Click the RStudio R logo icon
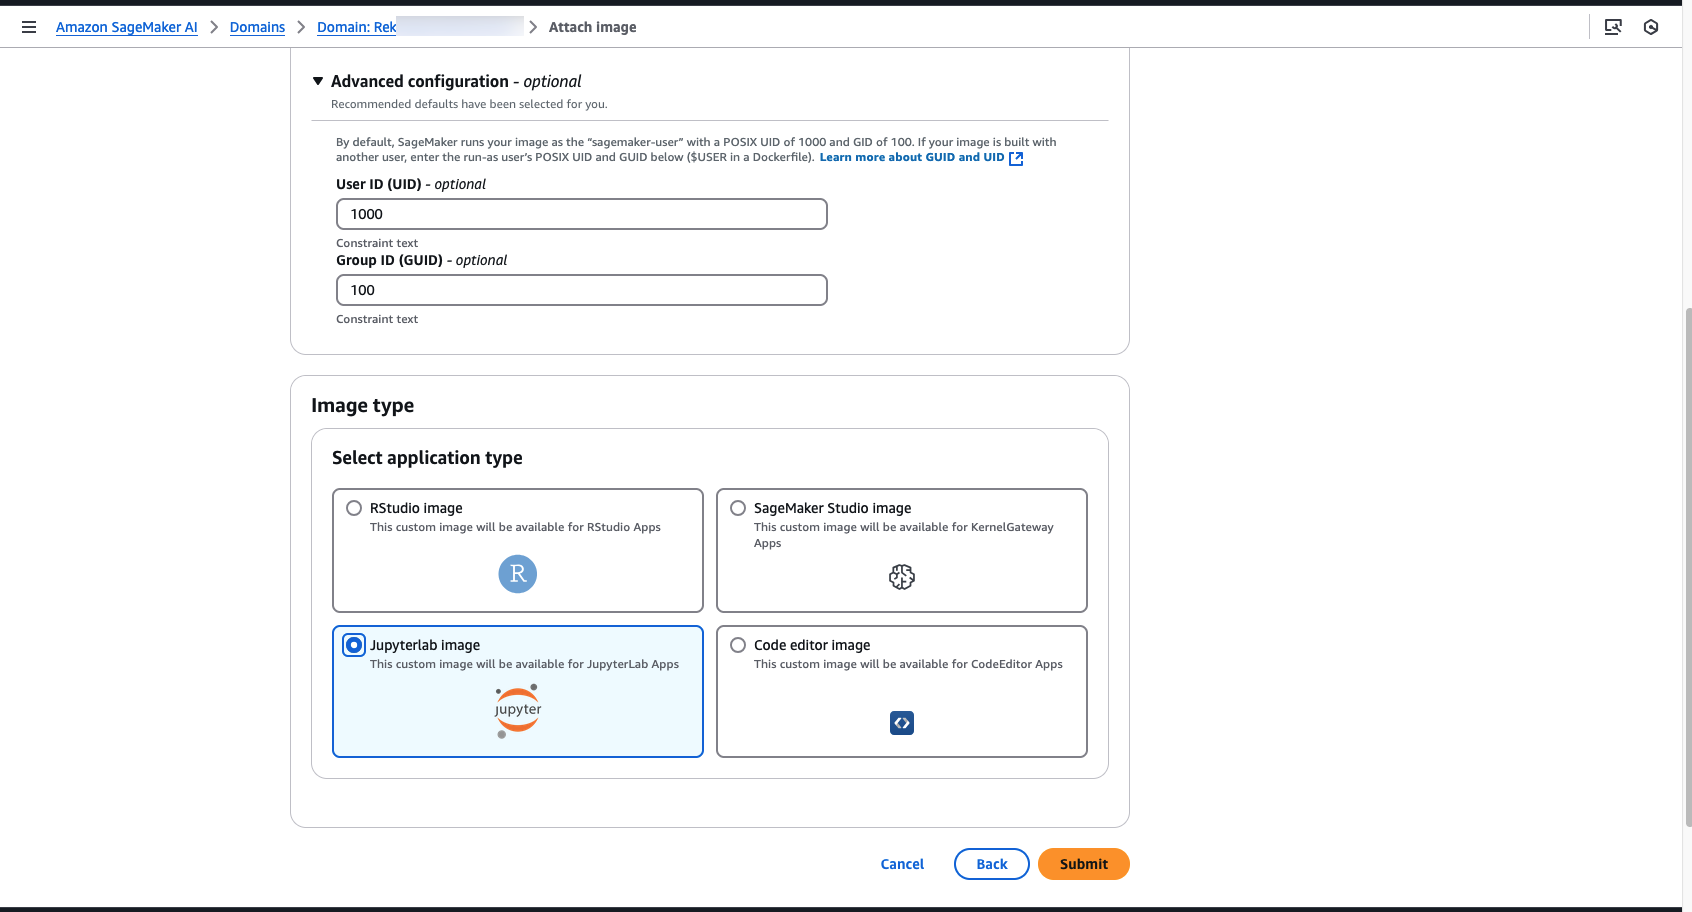1692x912 pixels. click(518, 574)
